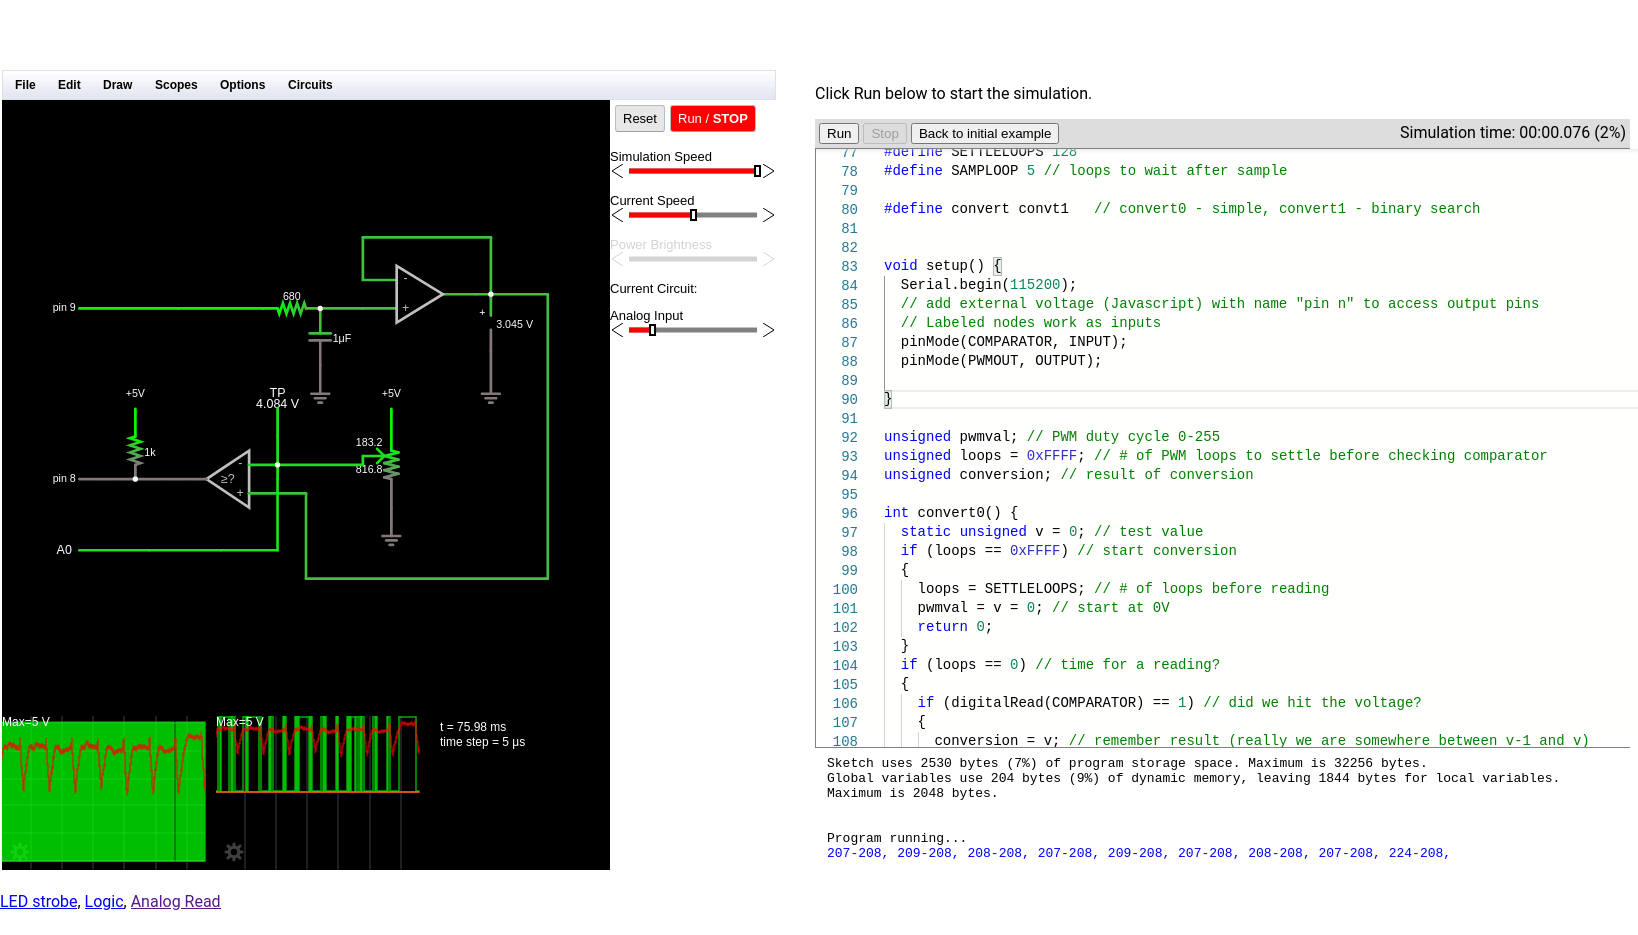Increase Simulation Speed with the right arrow

coord(769,171)
